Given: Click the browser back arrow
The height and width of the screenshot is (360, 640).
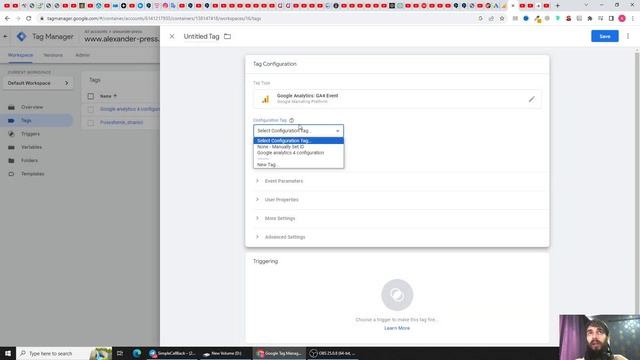Looking at the screenshot, I should [x=7, y=18].
